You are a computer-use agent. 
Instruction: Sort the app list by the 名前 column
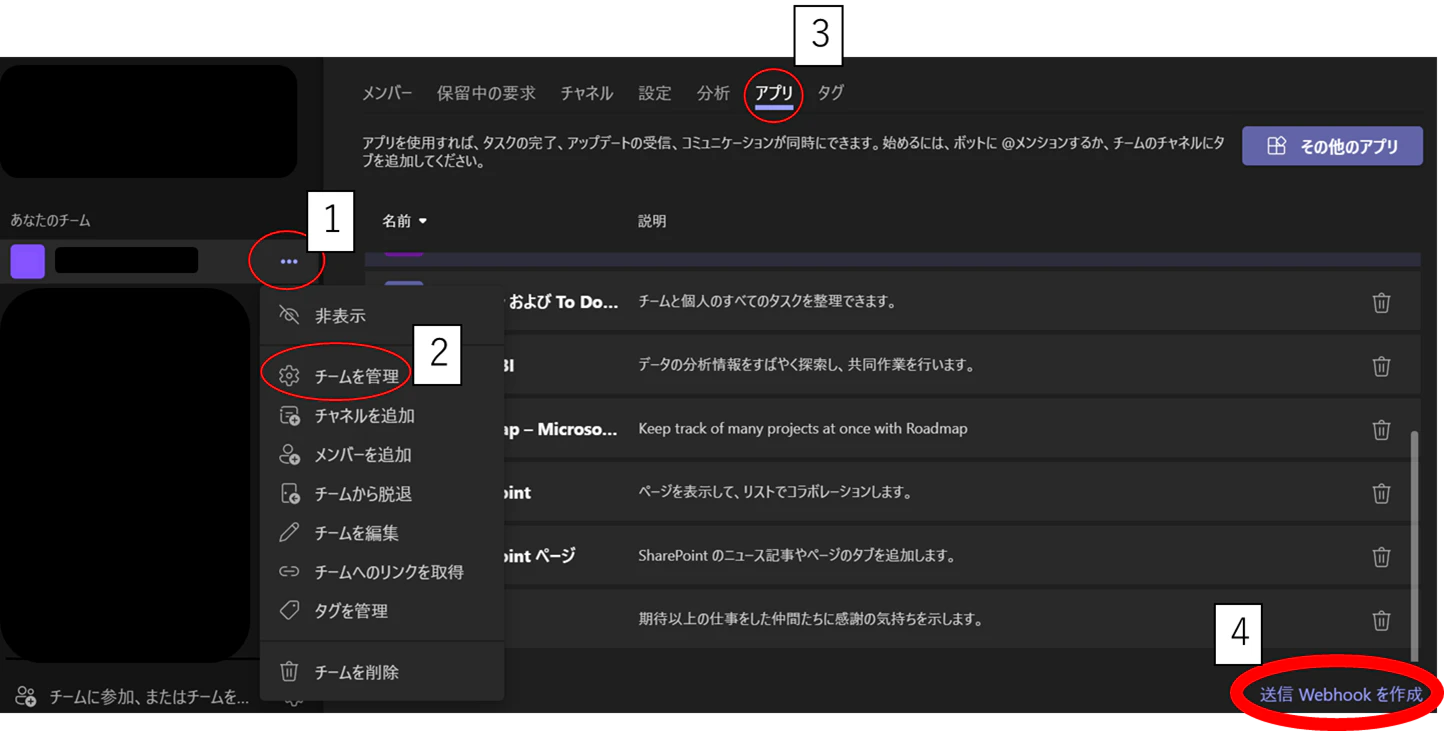click(x=405, y=221)
